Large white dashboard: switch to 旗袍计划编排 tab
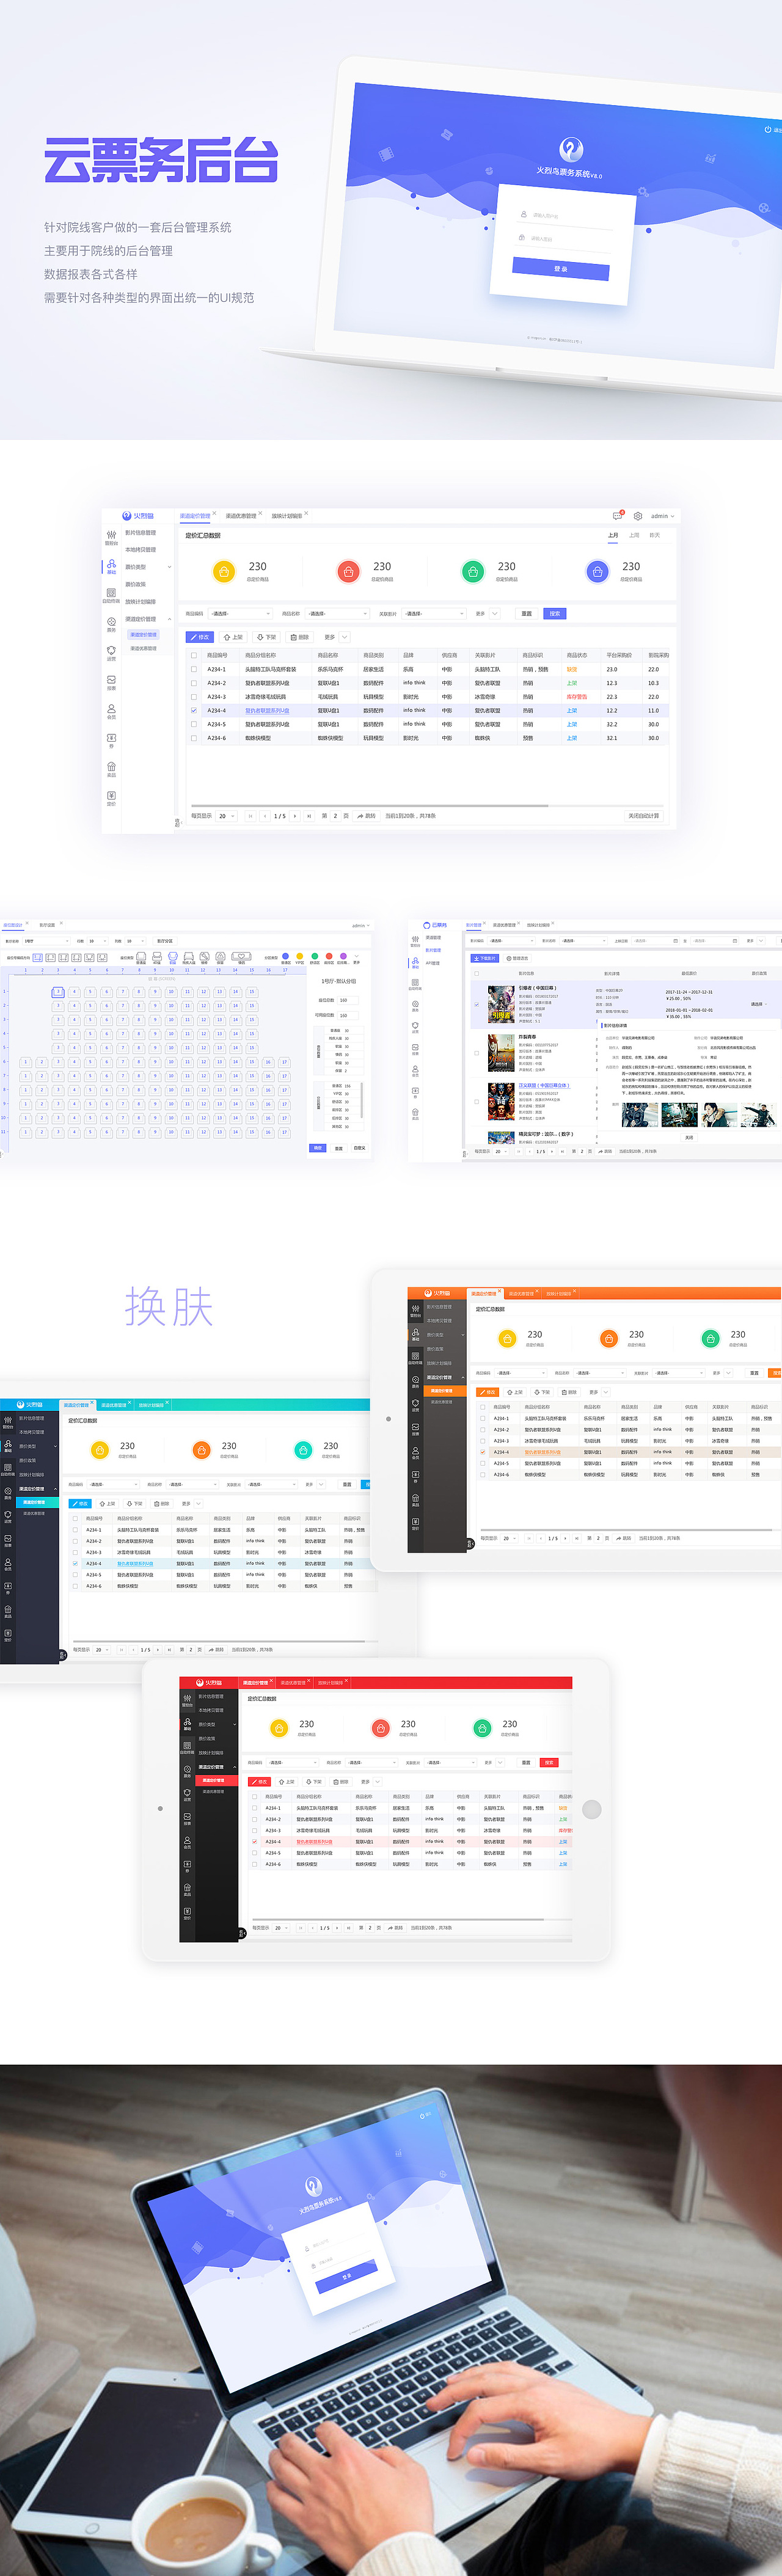The width and height of the screenshot is (782, 2576). 288,516
